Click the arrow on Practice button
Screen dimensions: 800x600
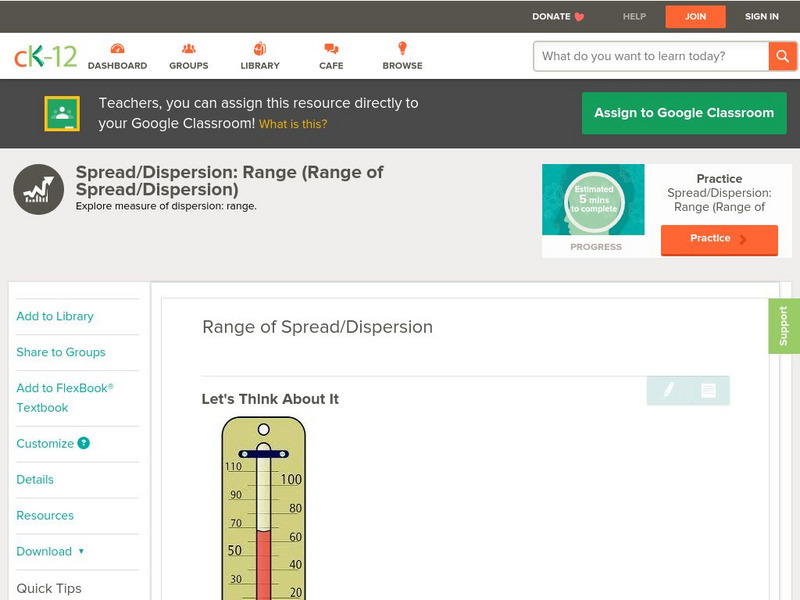[x=743, y=239]
